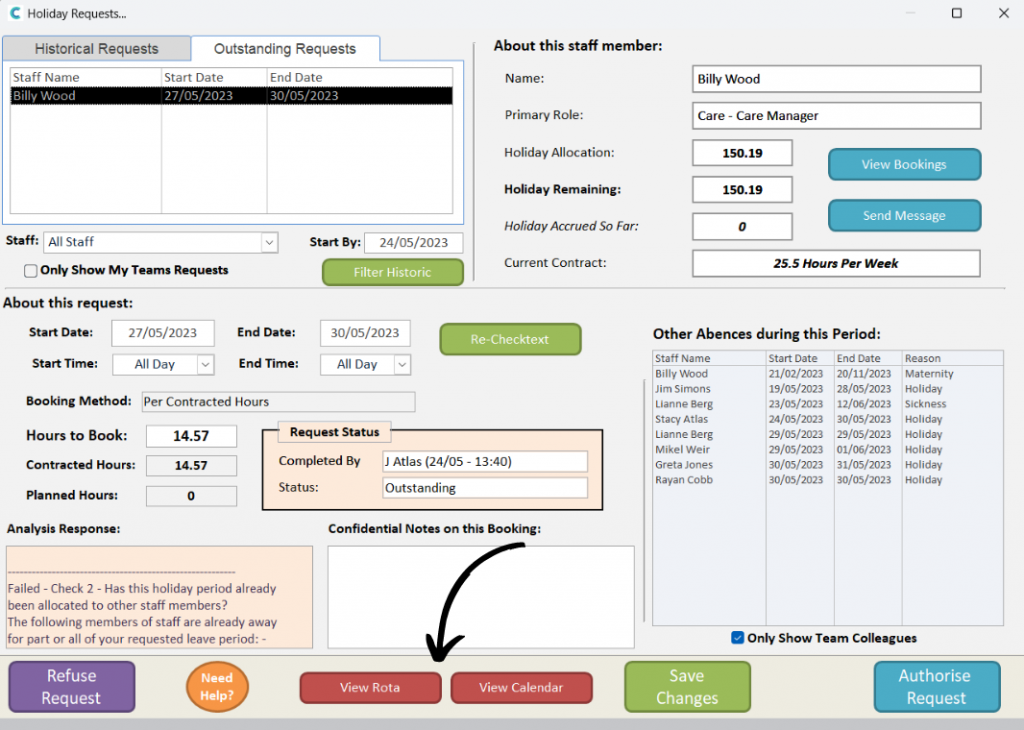Click Authorise Request

(x=936, y=687)
